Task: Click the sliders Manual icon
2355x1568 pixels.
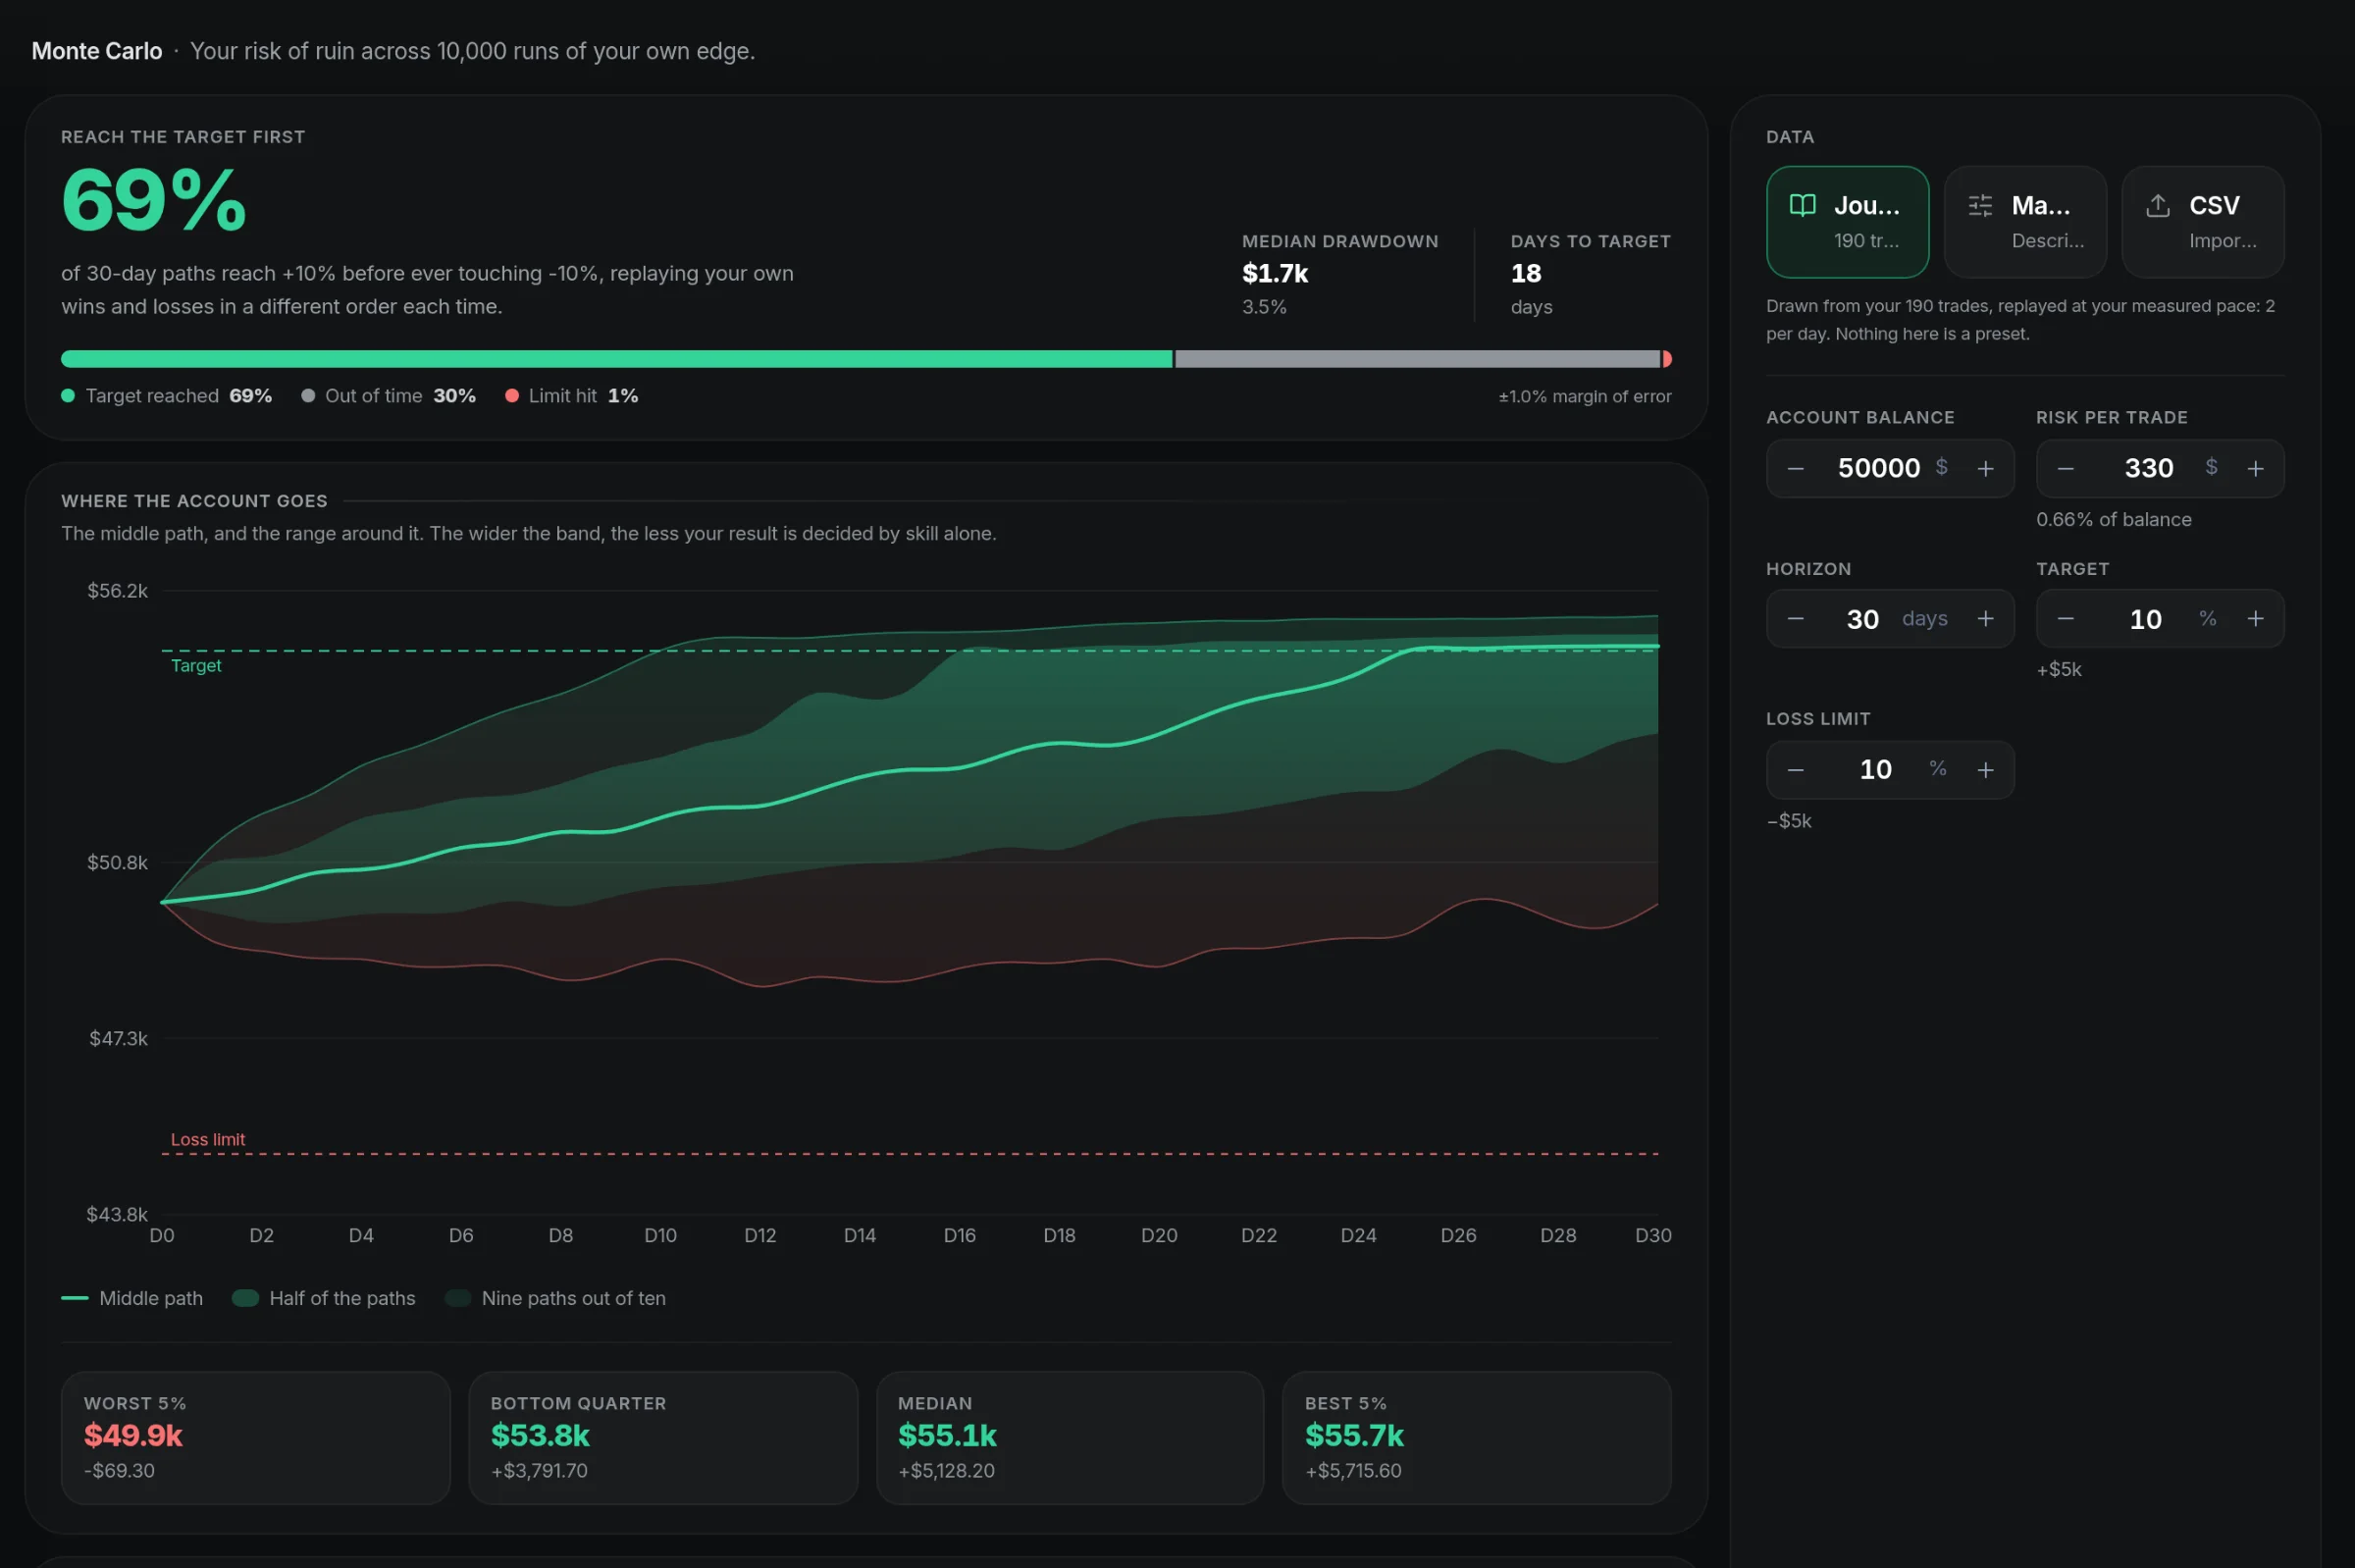Action: (1980, 206)
